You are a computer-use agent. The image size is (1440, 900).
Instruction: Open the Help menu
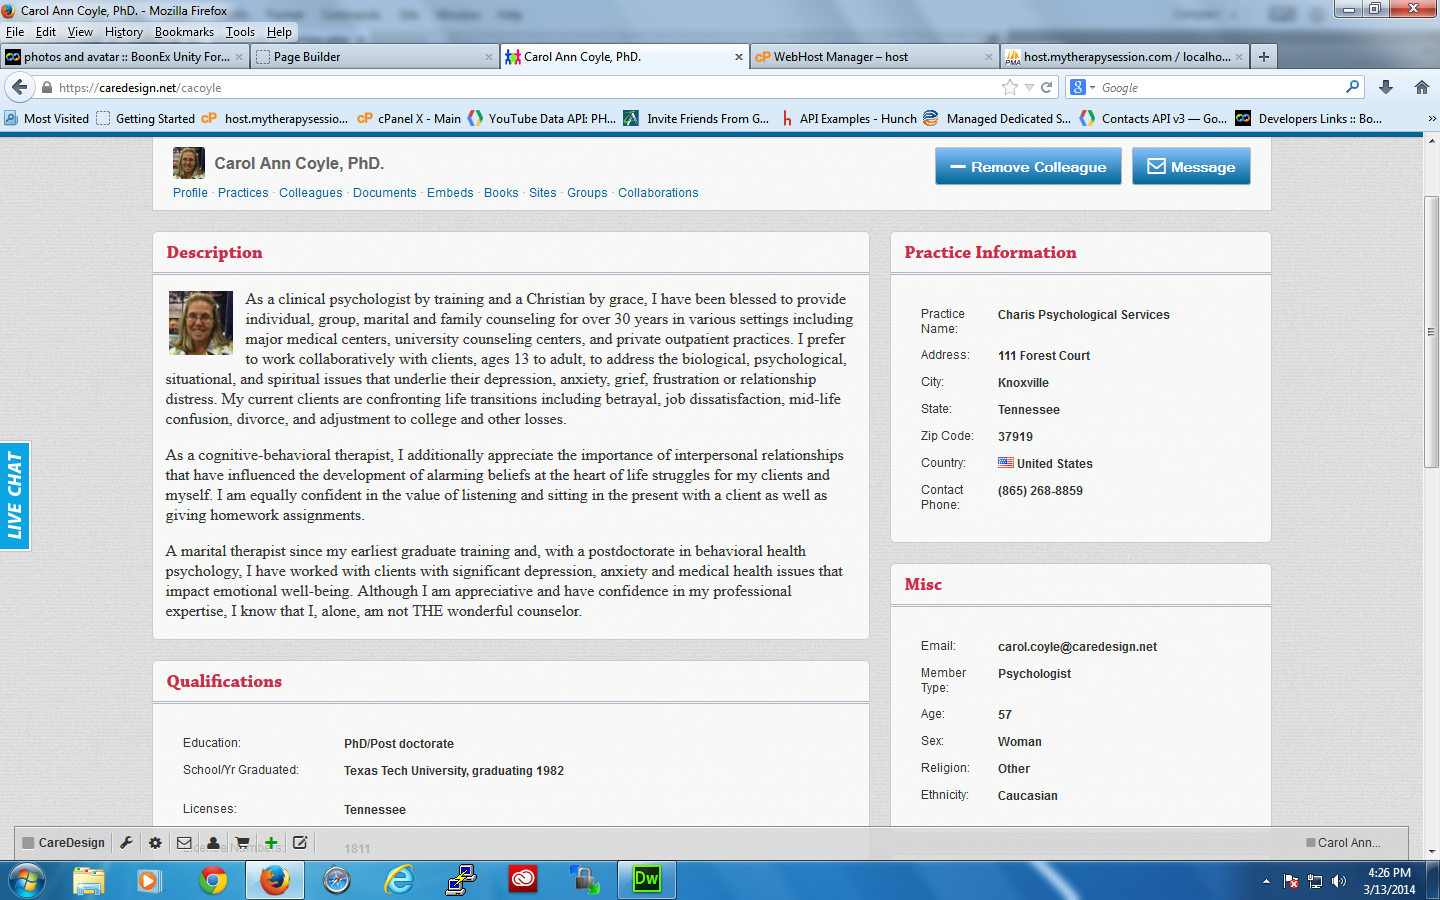(279, 32)
